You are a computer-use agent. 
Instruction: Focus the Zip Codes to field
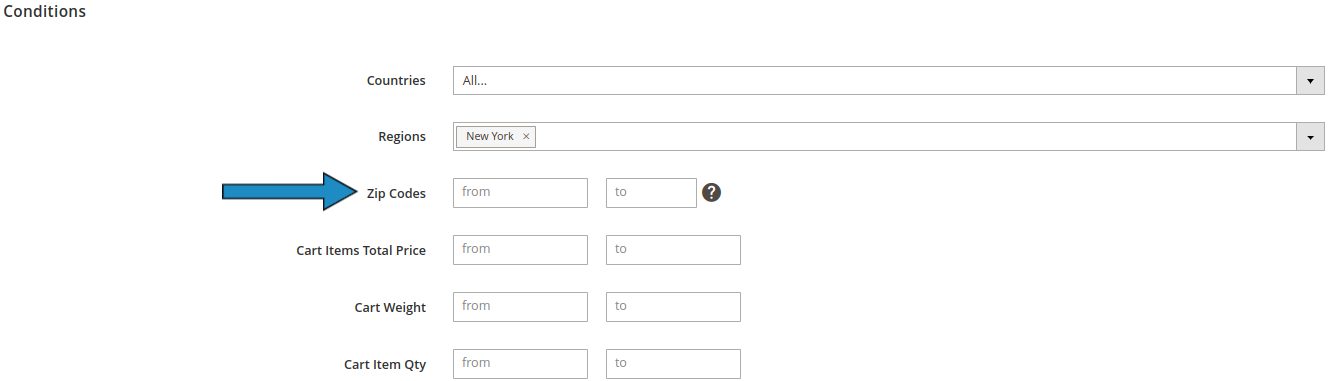[x=651, y=192]
